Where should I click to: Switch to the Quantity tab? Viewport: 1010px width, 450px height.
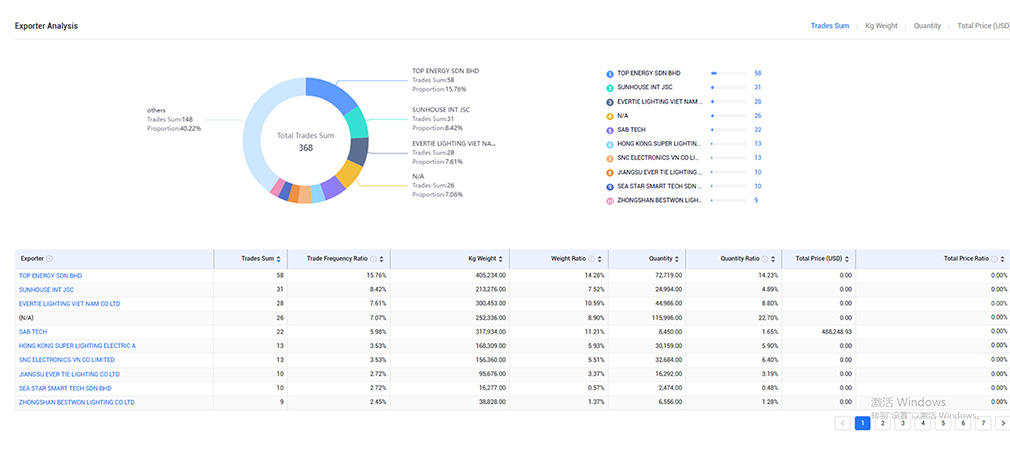click(927, 26)
